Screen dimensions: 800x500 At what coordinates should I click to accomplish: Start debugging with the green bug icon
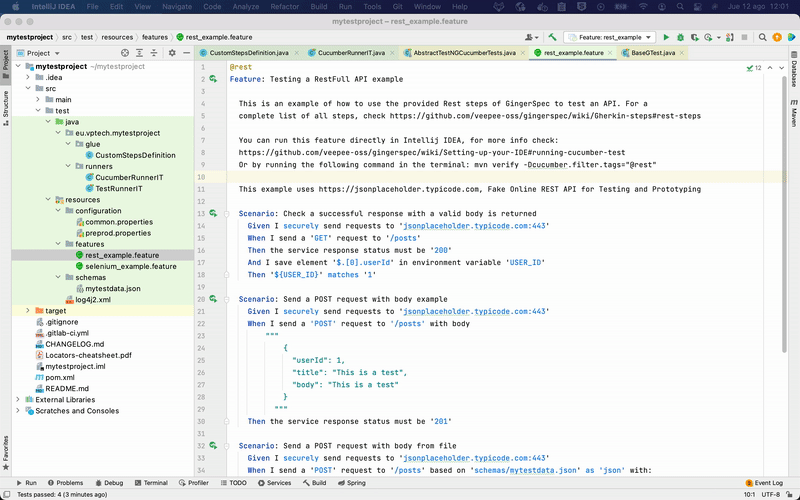tap(680, 37)
